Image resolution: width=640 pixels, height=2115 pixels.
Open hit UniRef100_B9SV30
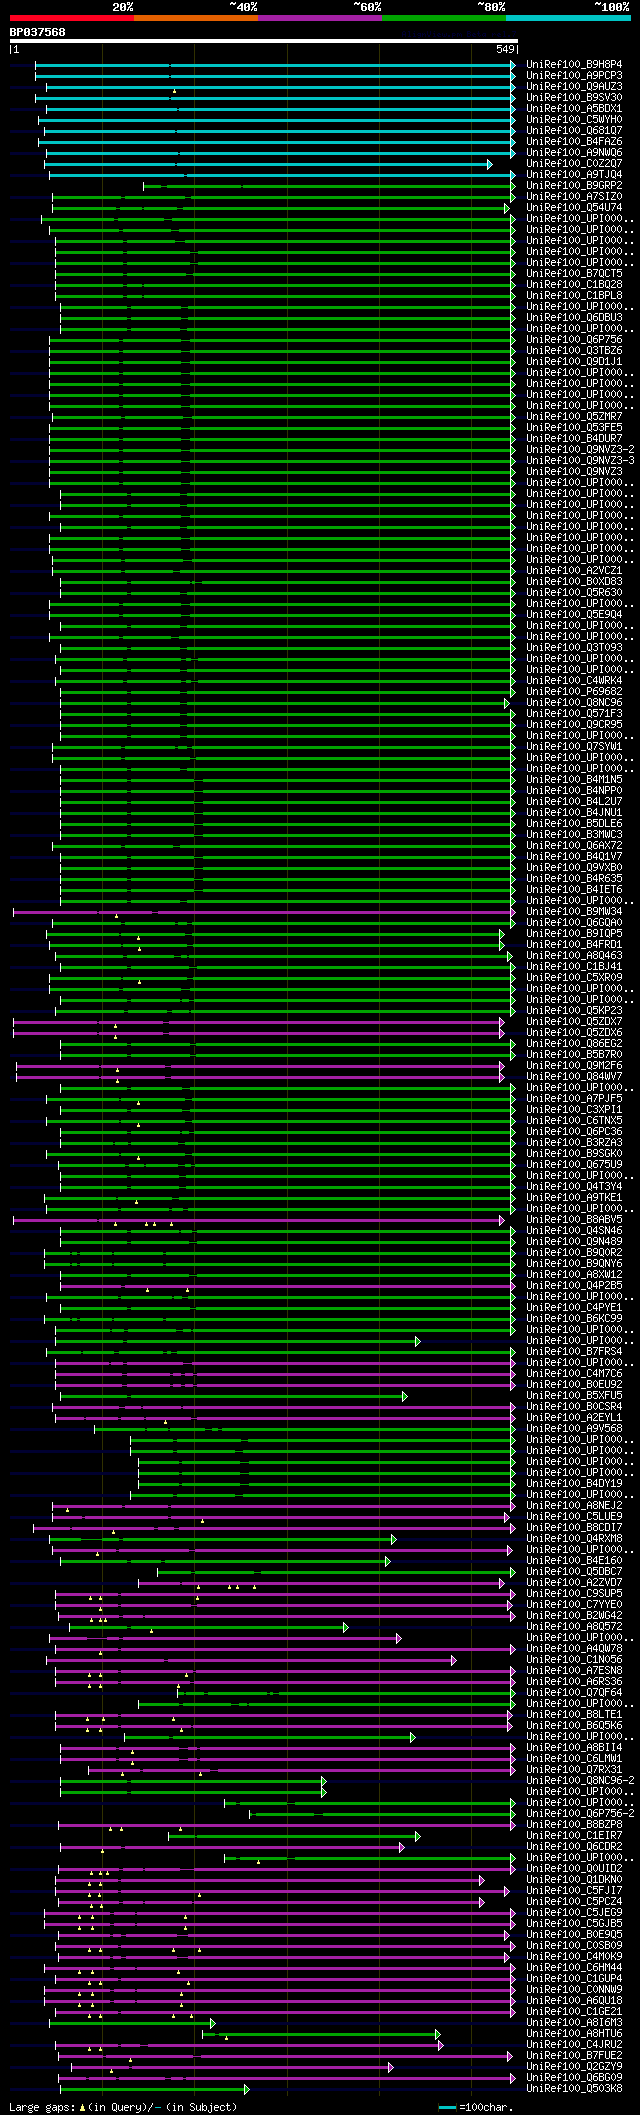point(574,98)
